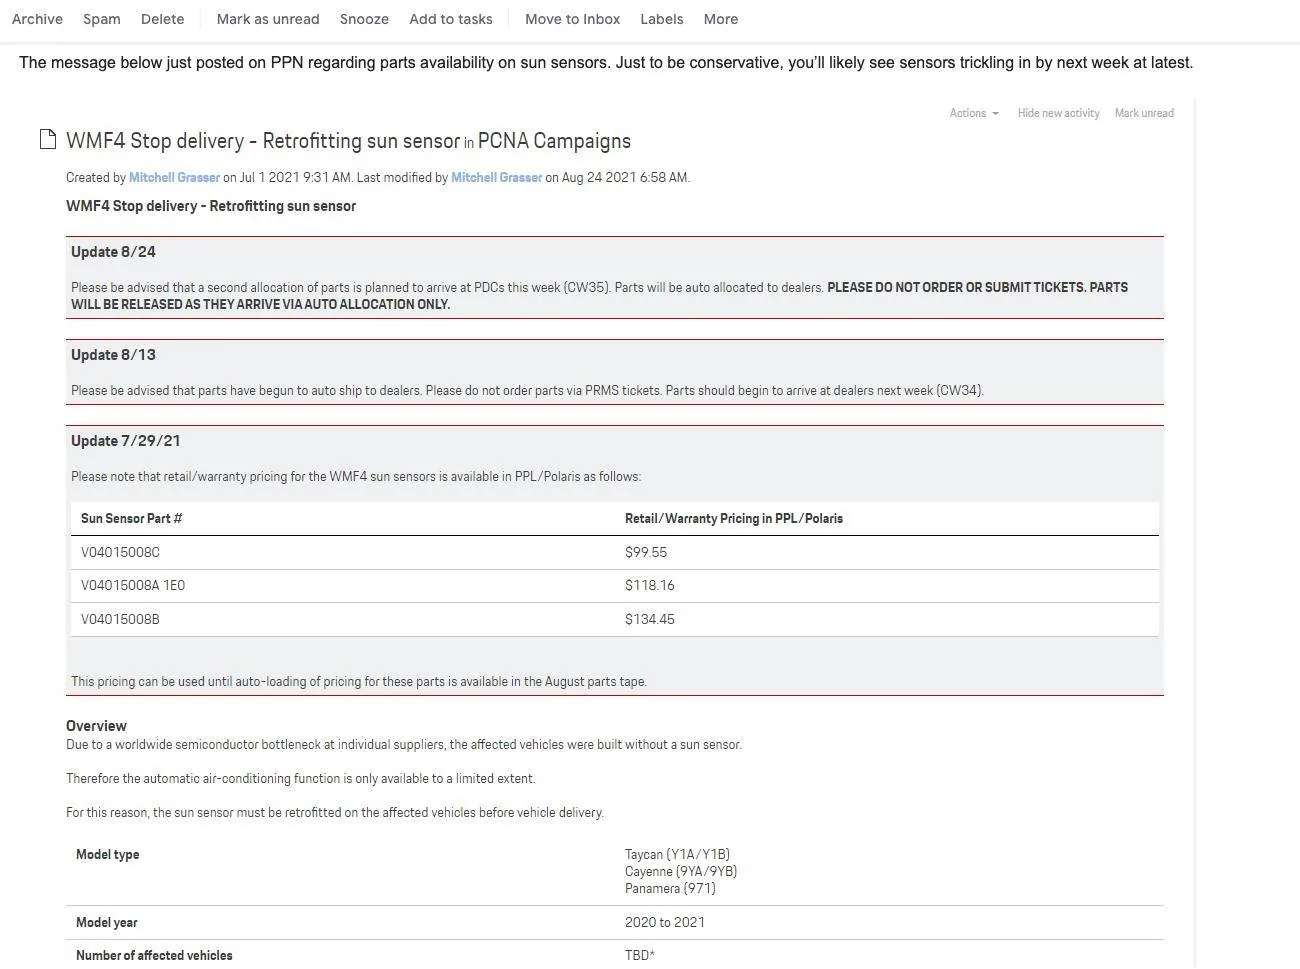The height and width of the screenshot is (969, 1300).
Task: Select part number V04015008A 1E0
Action: (x=133, y=585)
